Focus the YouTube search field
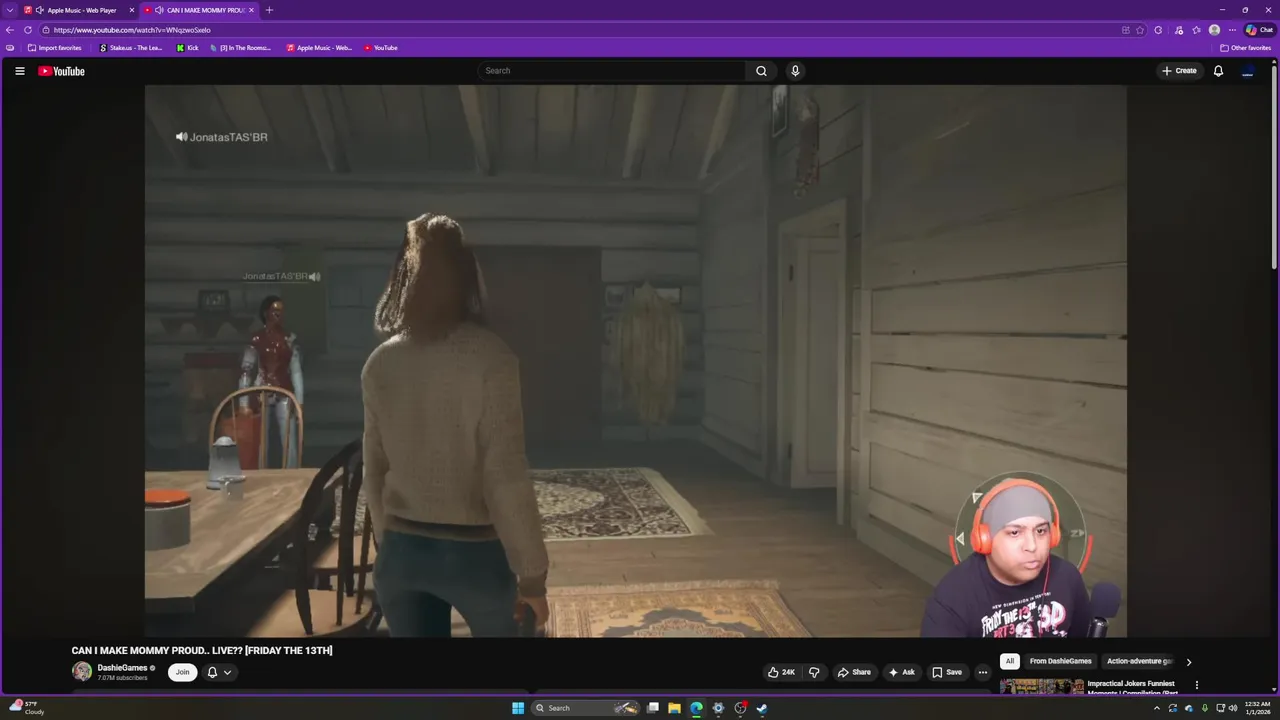 (612, 71)
